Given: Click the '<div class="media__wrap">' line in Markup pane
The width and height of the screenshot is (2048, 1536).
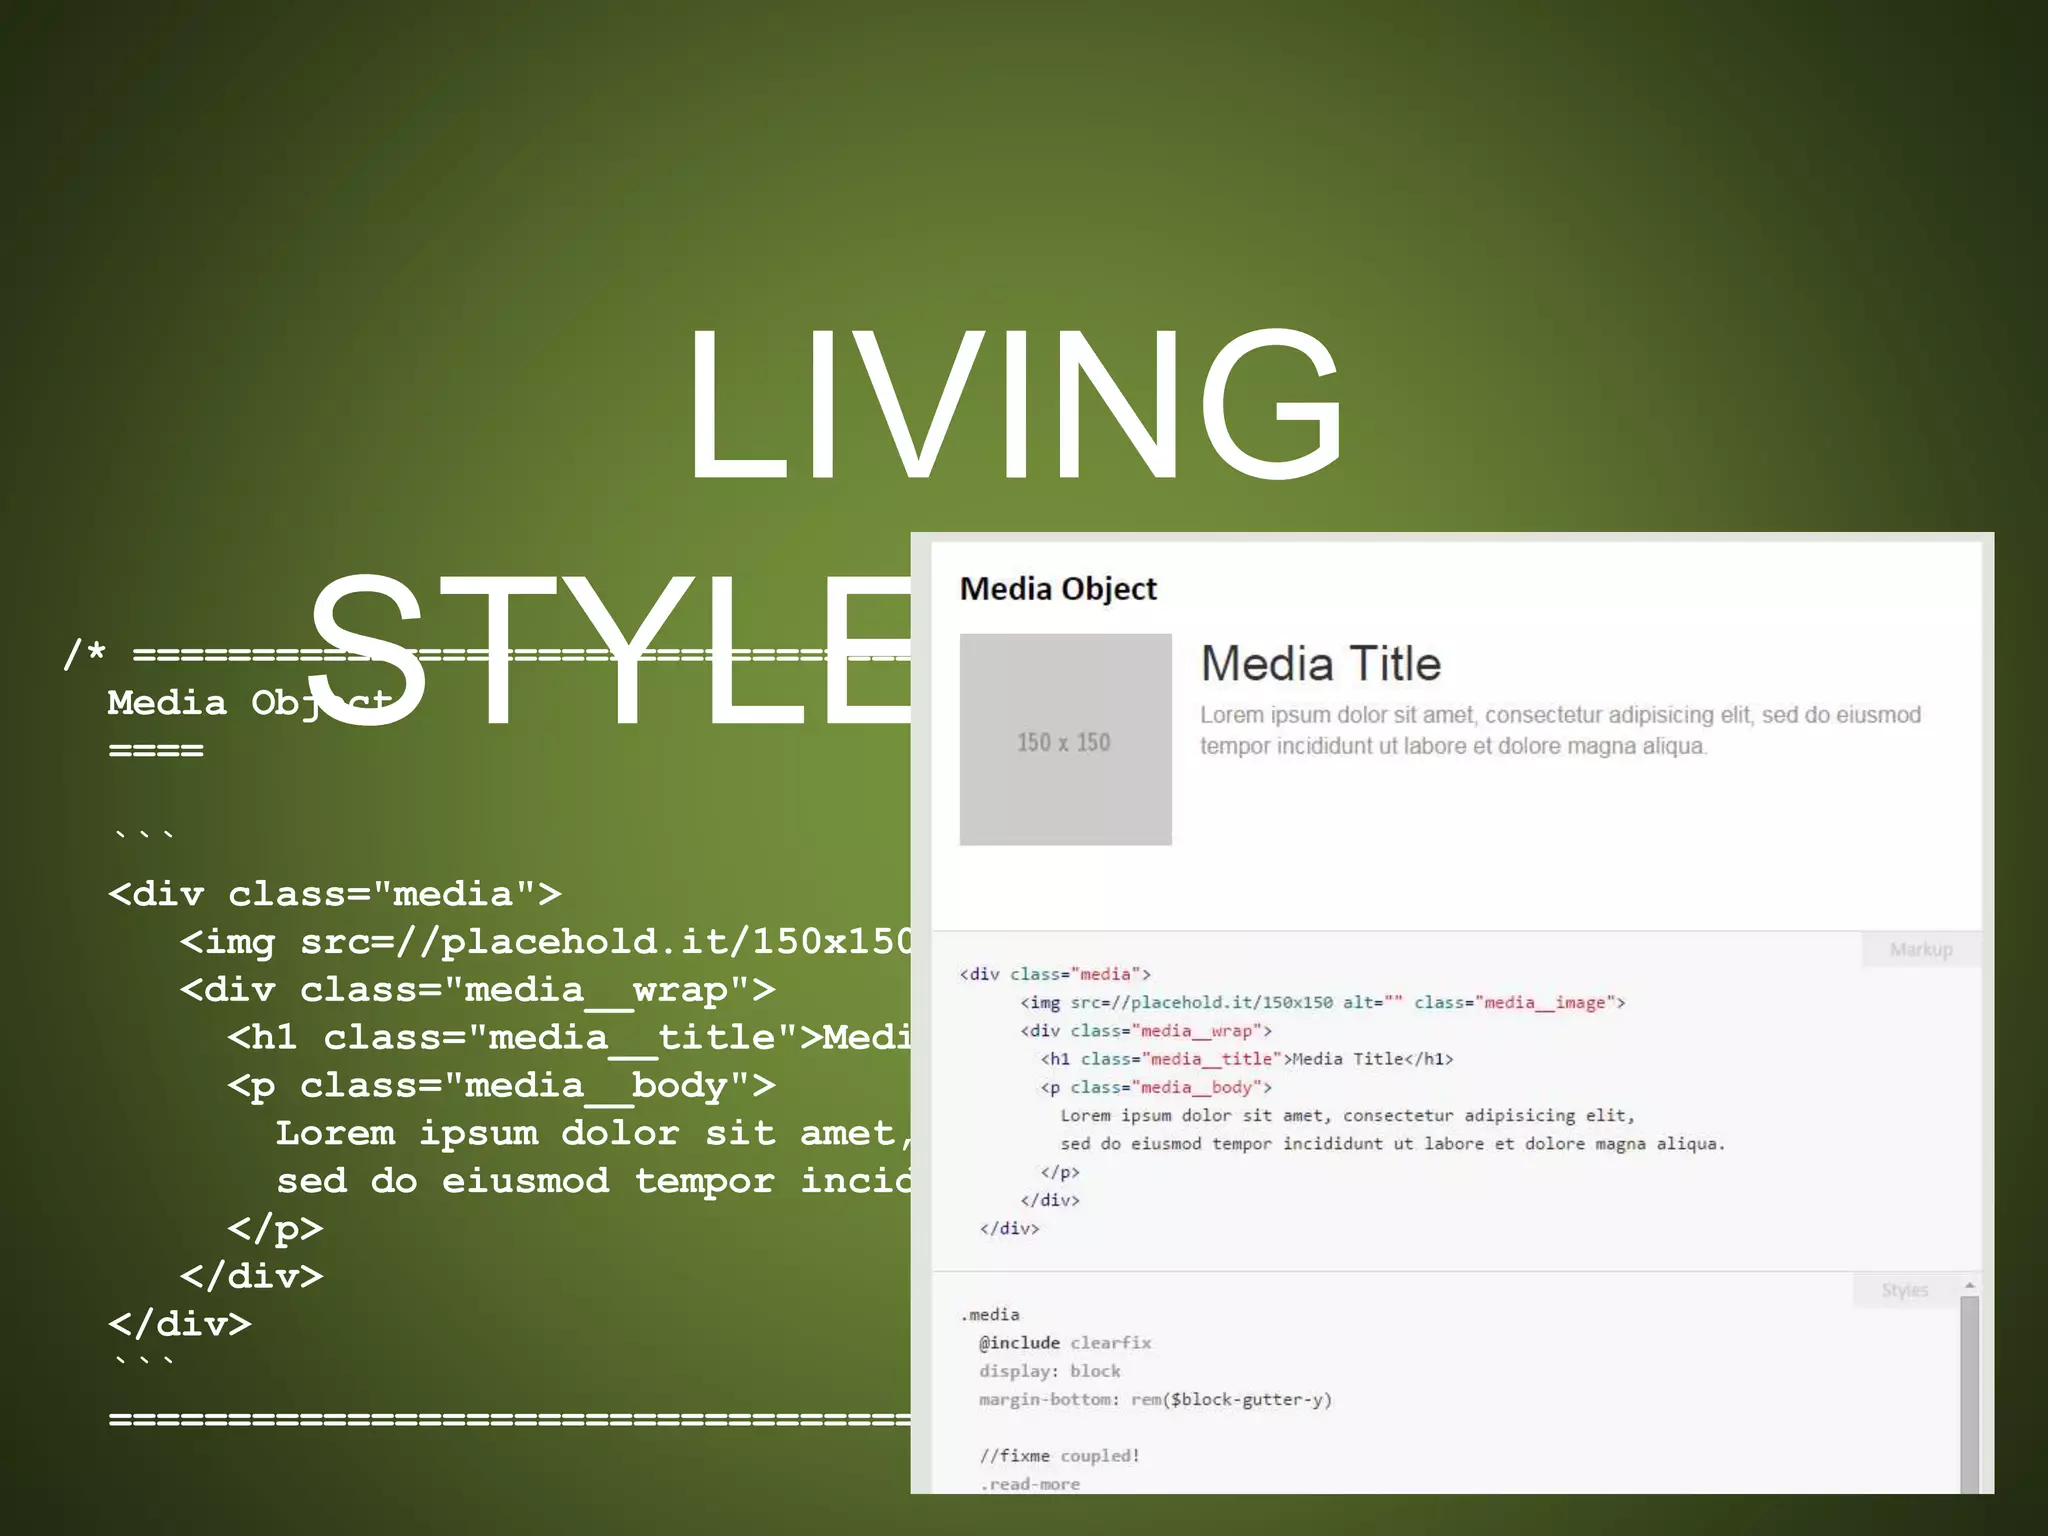Looking at the screenshot, I should point(1145,1030).
